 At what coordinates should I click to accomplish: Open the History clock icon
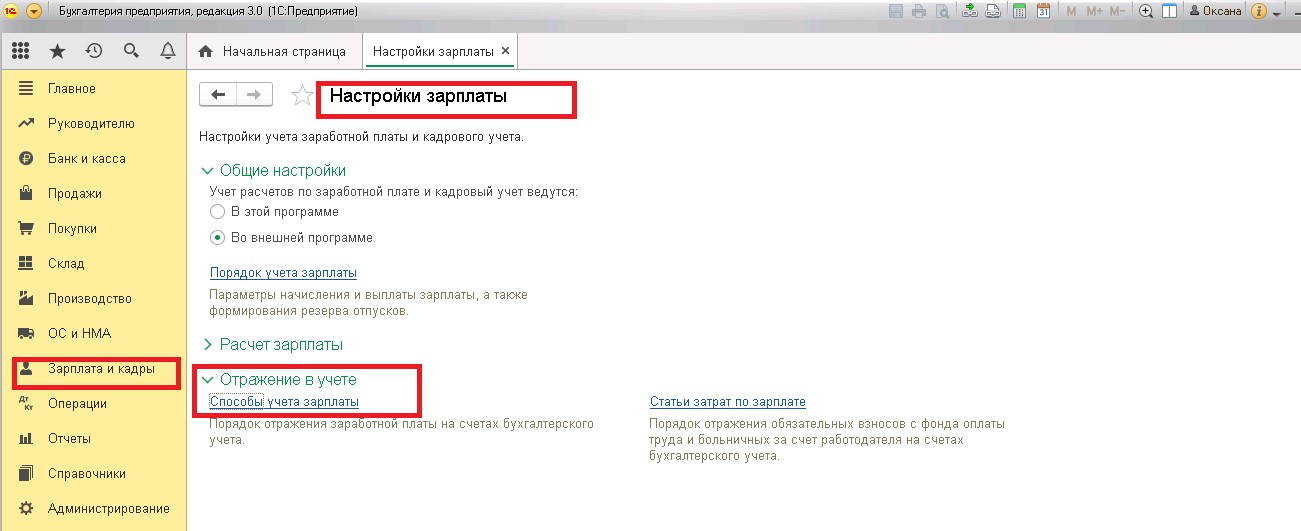pyautogui.click(x=94, y=51)
